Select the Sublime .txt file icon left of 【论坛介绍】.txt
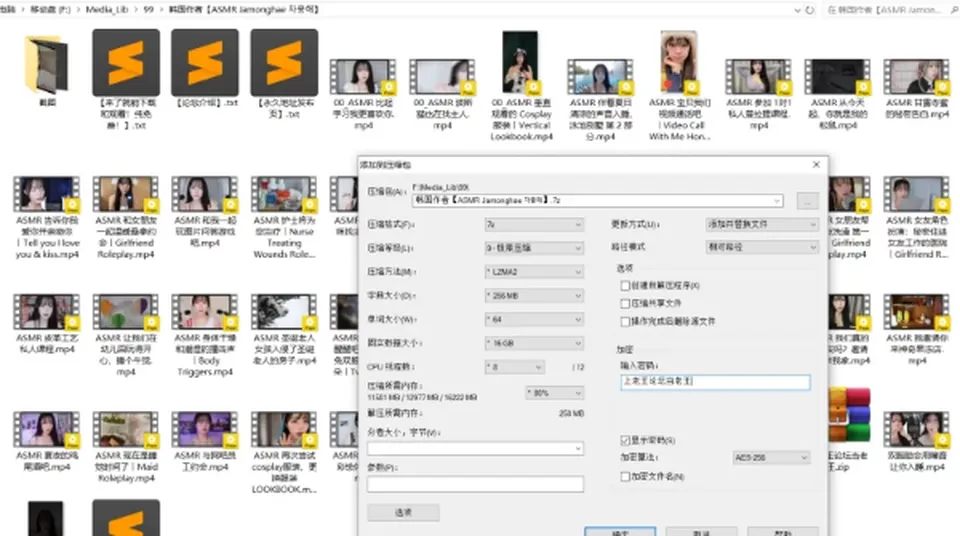This screenshot has height=536, width=960. point(126,62)
